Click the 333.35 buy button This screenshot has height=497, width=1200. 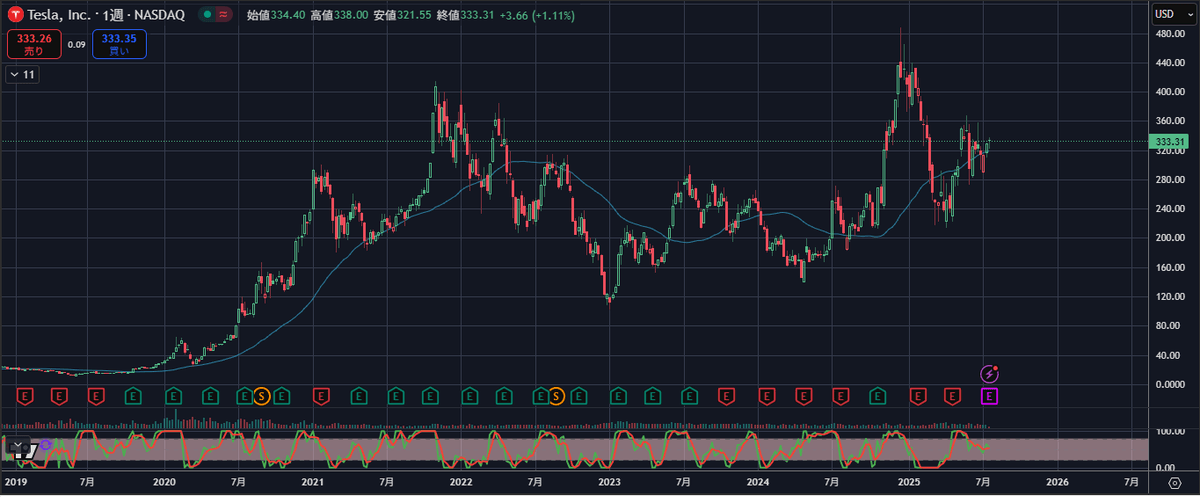119,44
